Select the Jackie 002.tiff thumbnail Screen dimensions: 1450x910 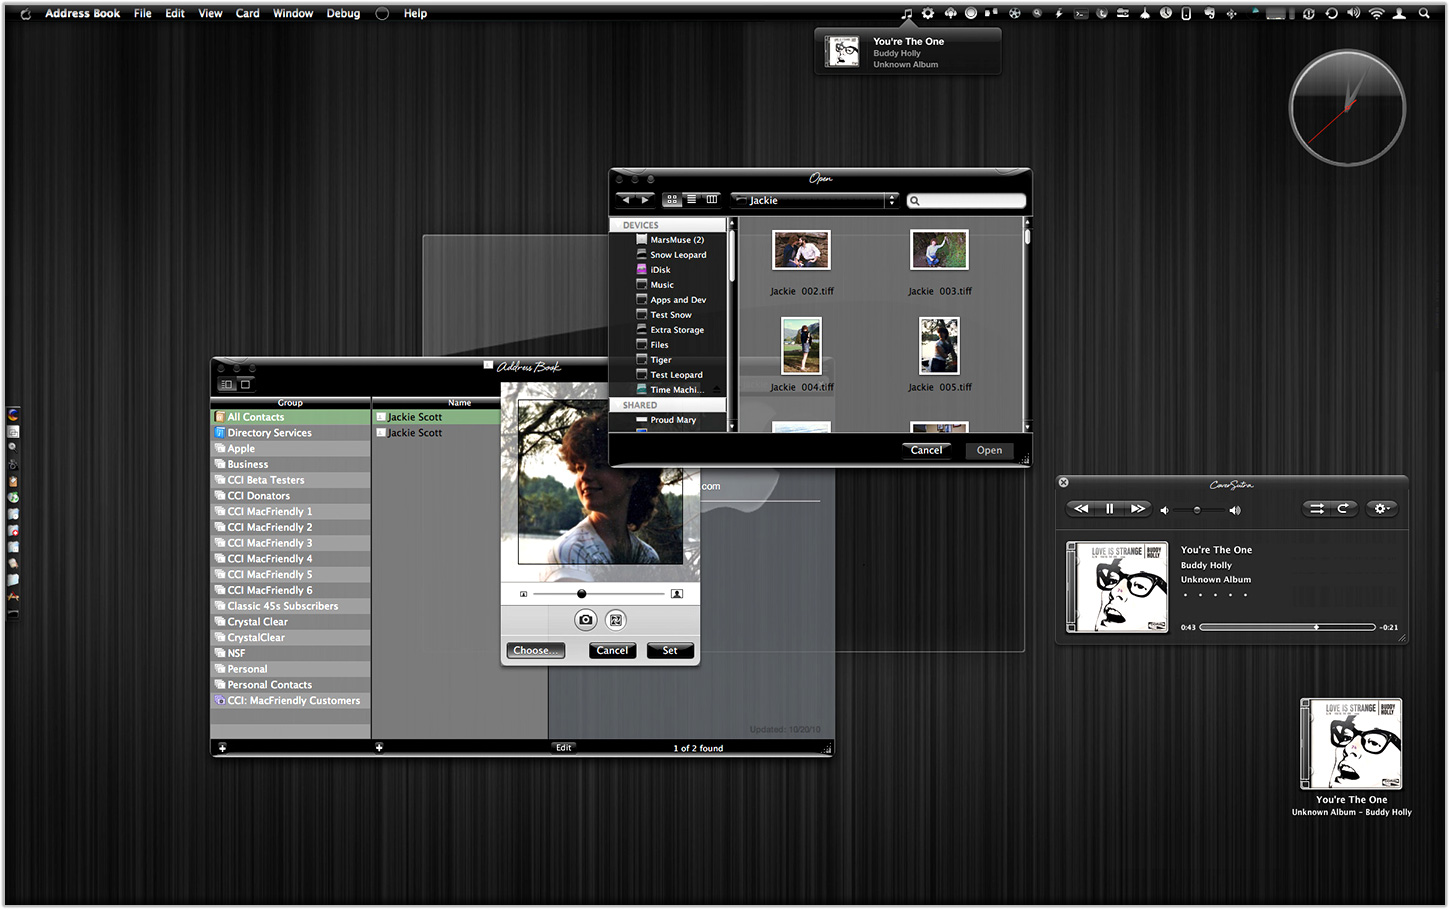[x=801, y=250]
